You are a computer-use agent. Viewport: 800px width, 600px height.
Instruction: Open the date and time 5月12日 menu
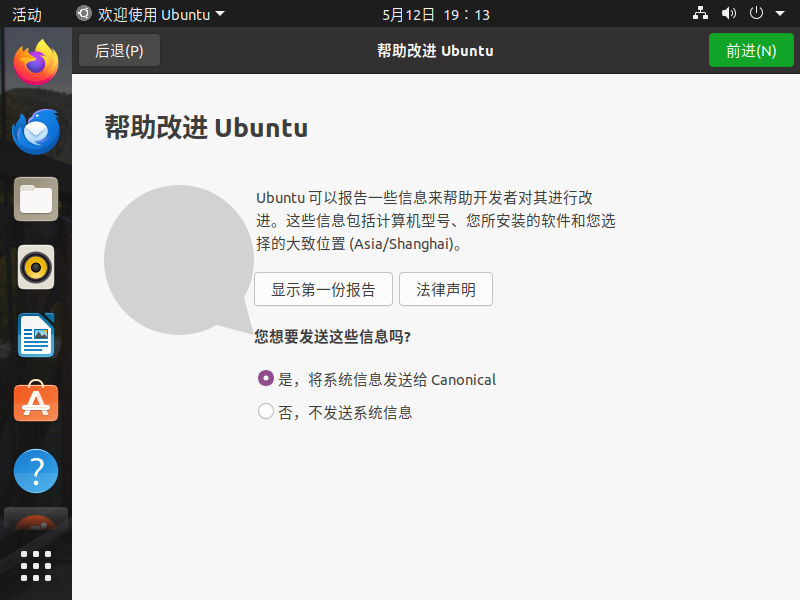(436, 14)
